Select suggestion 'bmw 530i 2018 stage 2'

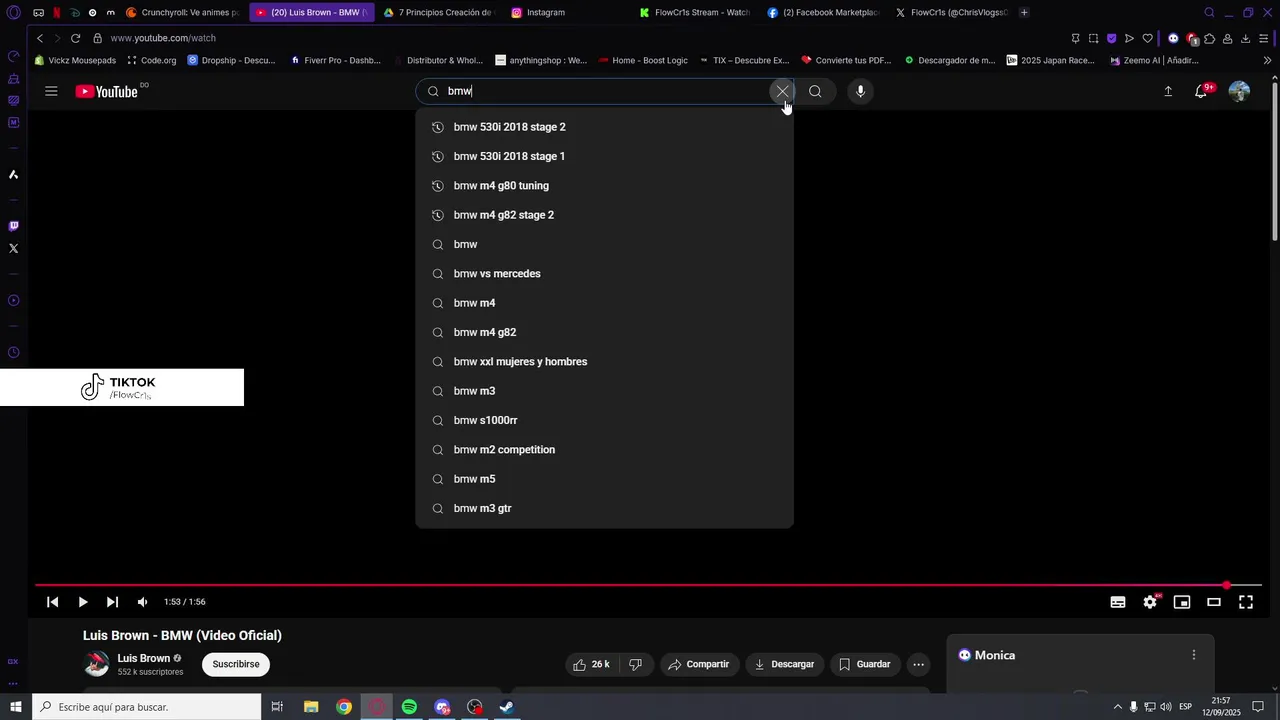(604, 127)
